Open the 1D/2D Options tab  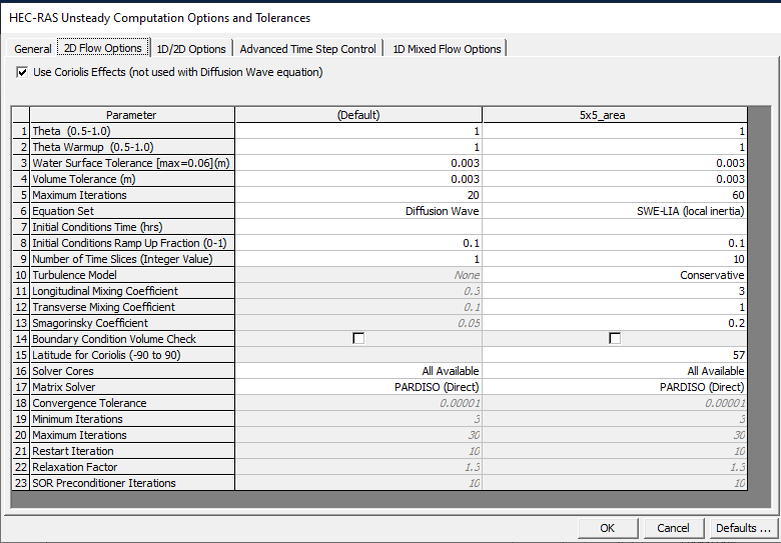191,49
